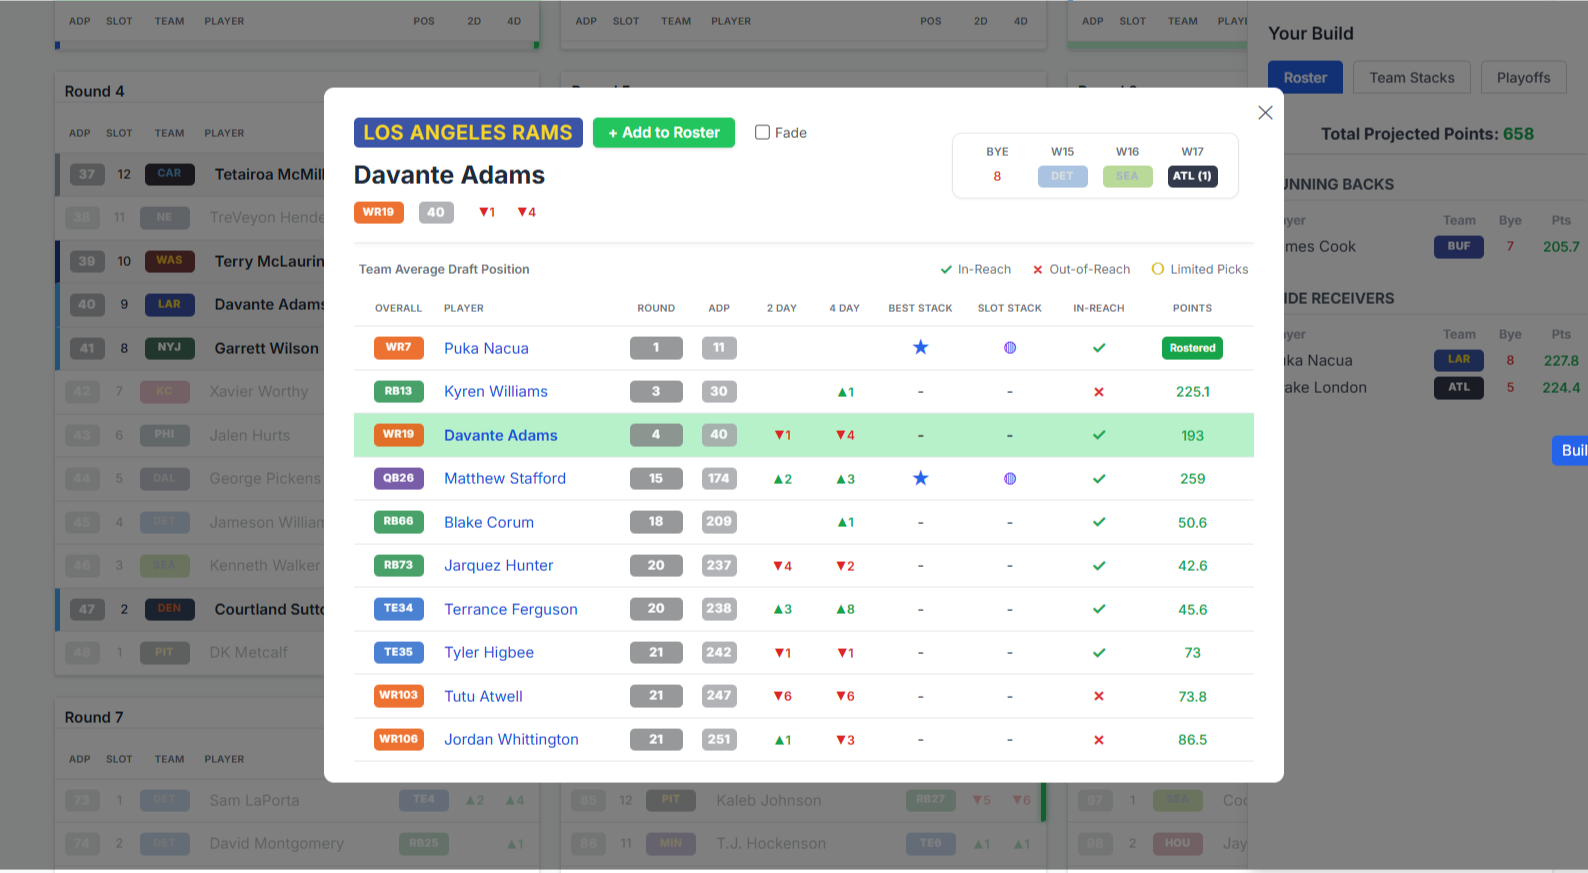The width and height of the screenshot is (1588, 873).
Task: Open the Playoffs tab
Action: point(1523,78)
